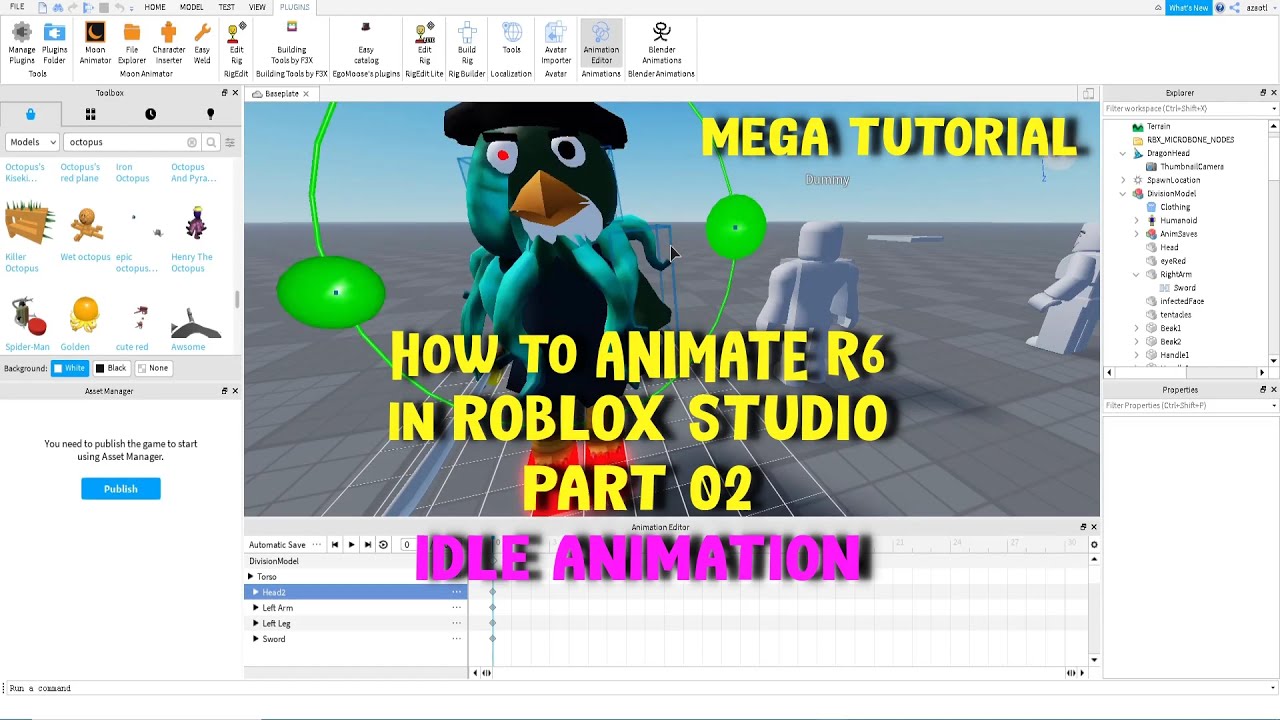Click the Head2 keyframe on the timeline
This screenshot has width=1280, height=720.
pos(492,592)
